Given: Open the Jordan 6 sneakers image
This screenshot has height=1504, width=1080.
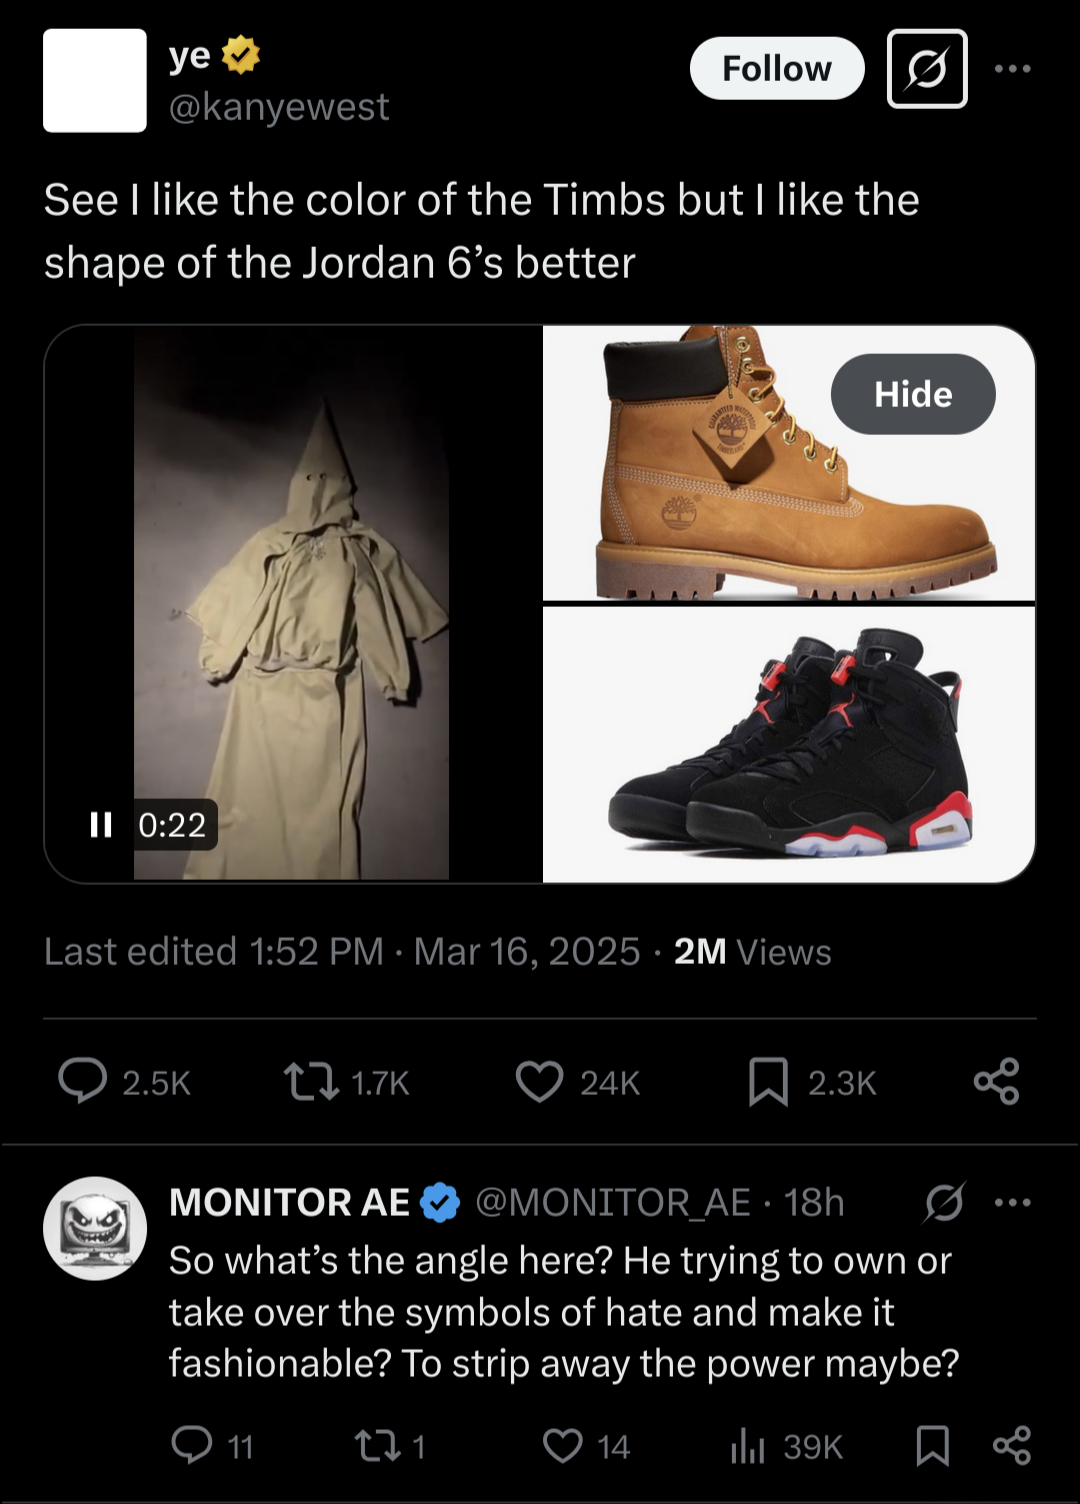Looking at the screenshot, I should pyautogui.click(x=788, y=744).
